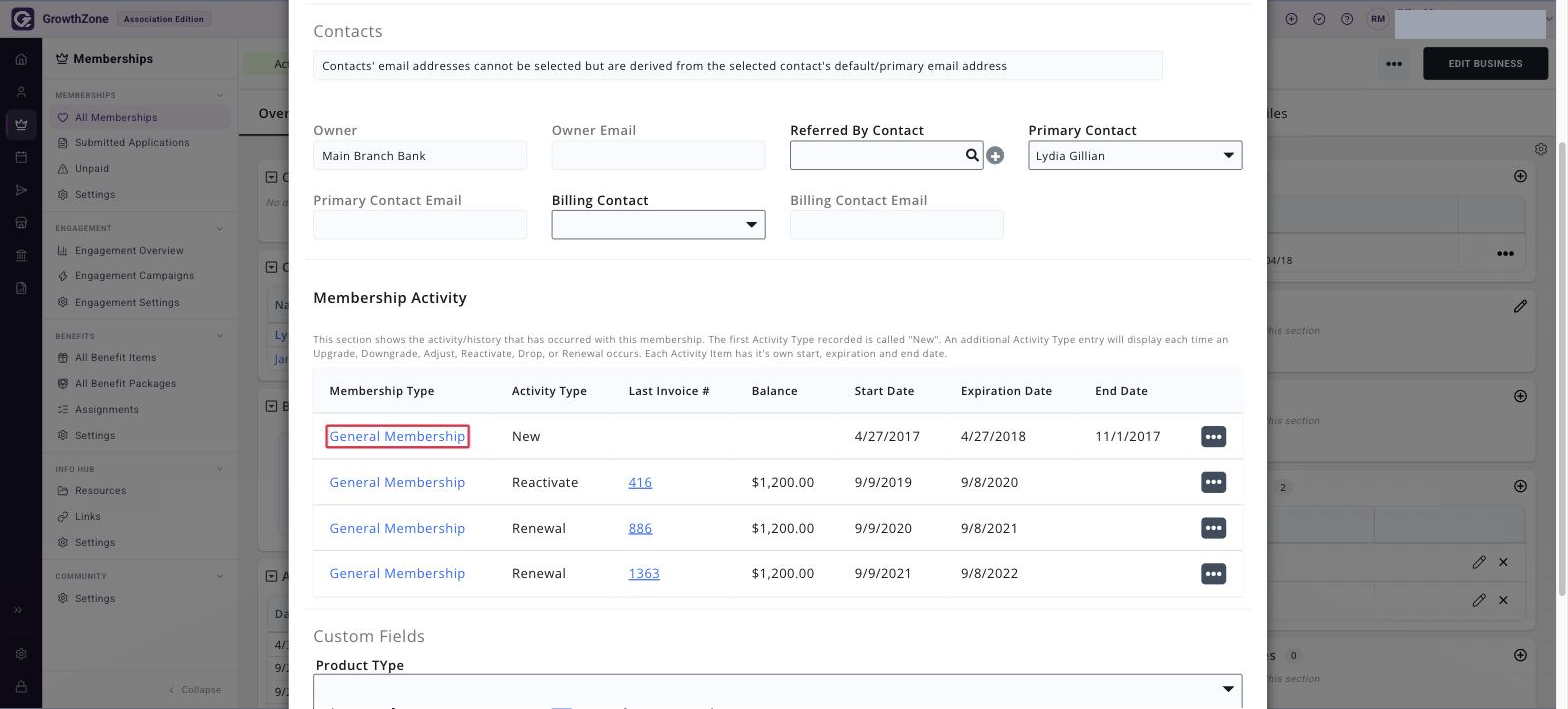Collapse the INFO HUB sidebar section chevron
This screenshot has width=1568, height=709.
pyautogui.click(x=220, y=469)
